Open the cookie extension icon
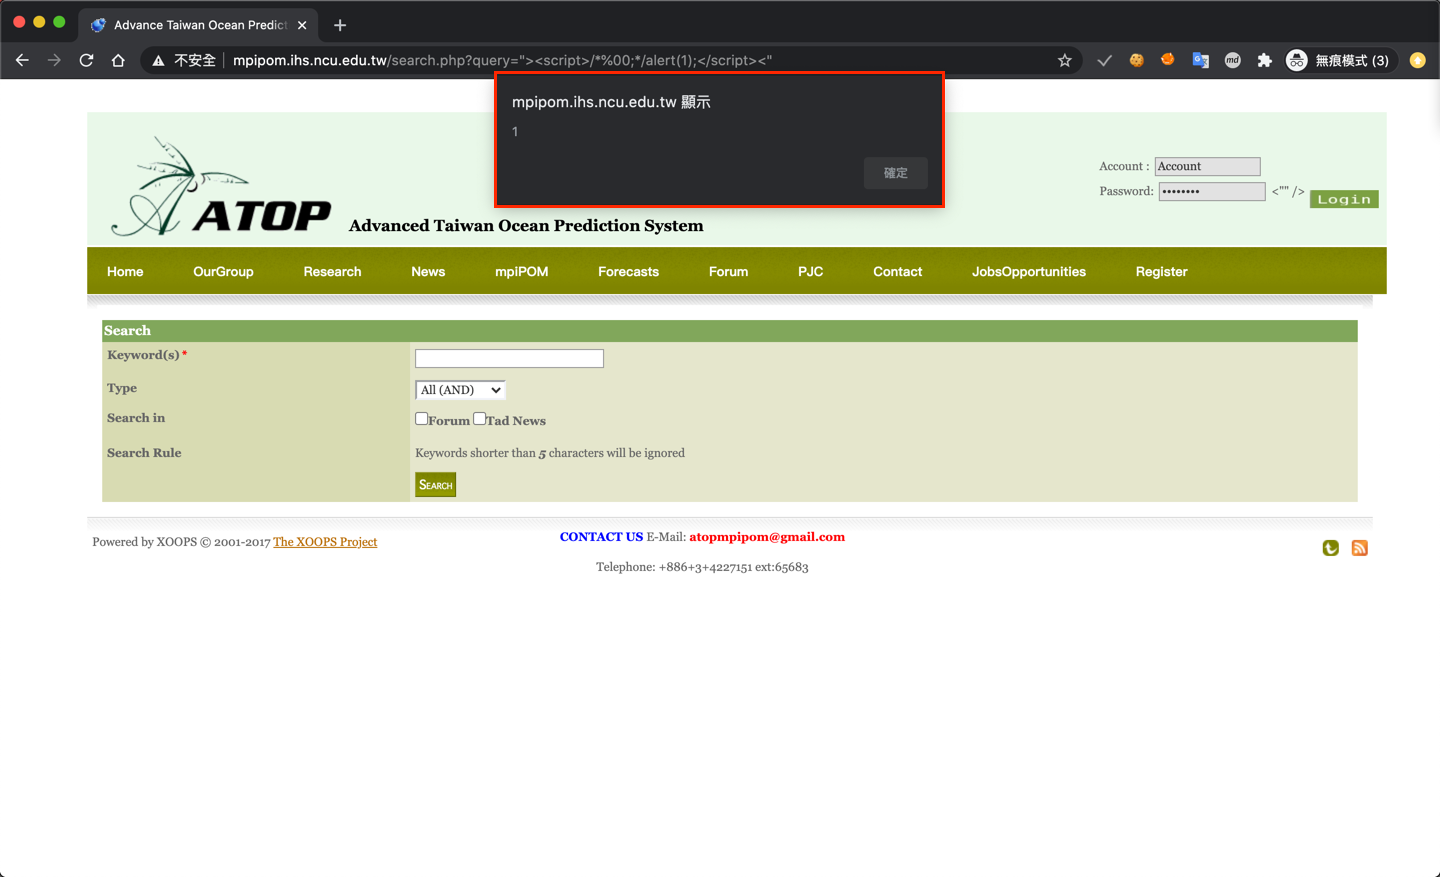 [x=1136, y=60]
